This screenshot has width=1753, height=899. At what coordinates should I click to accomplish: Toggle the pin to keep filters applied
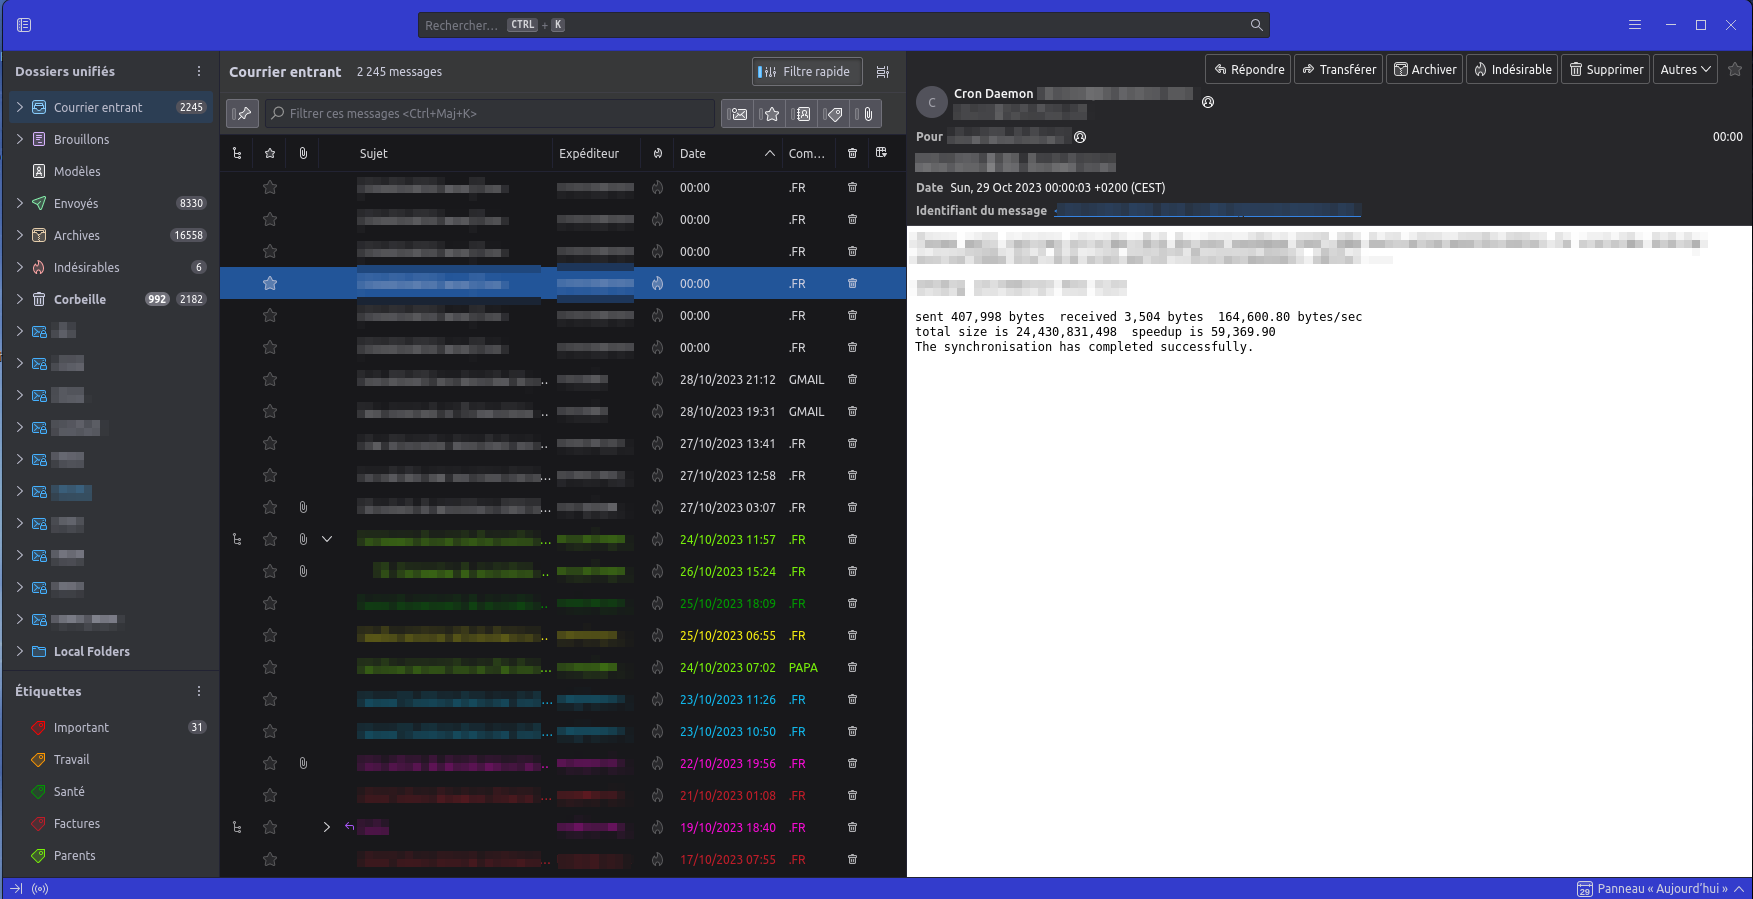243,114
